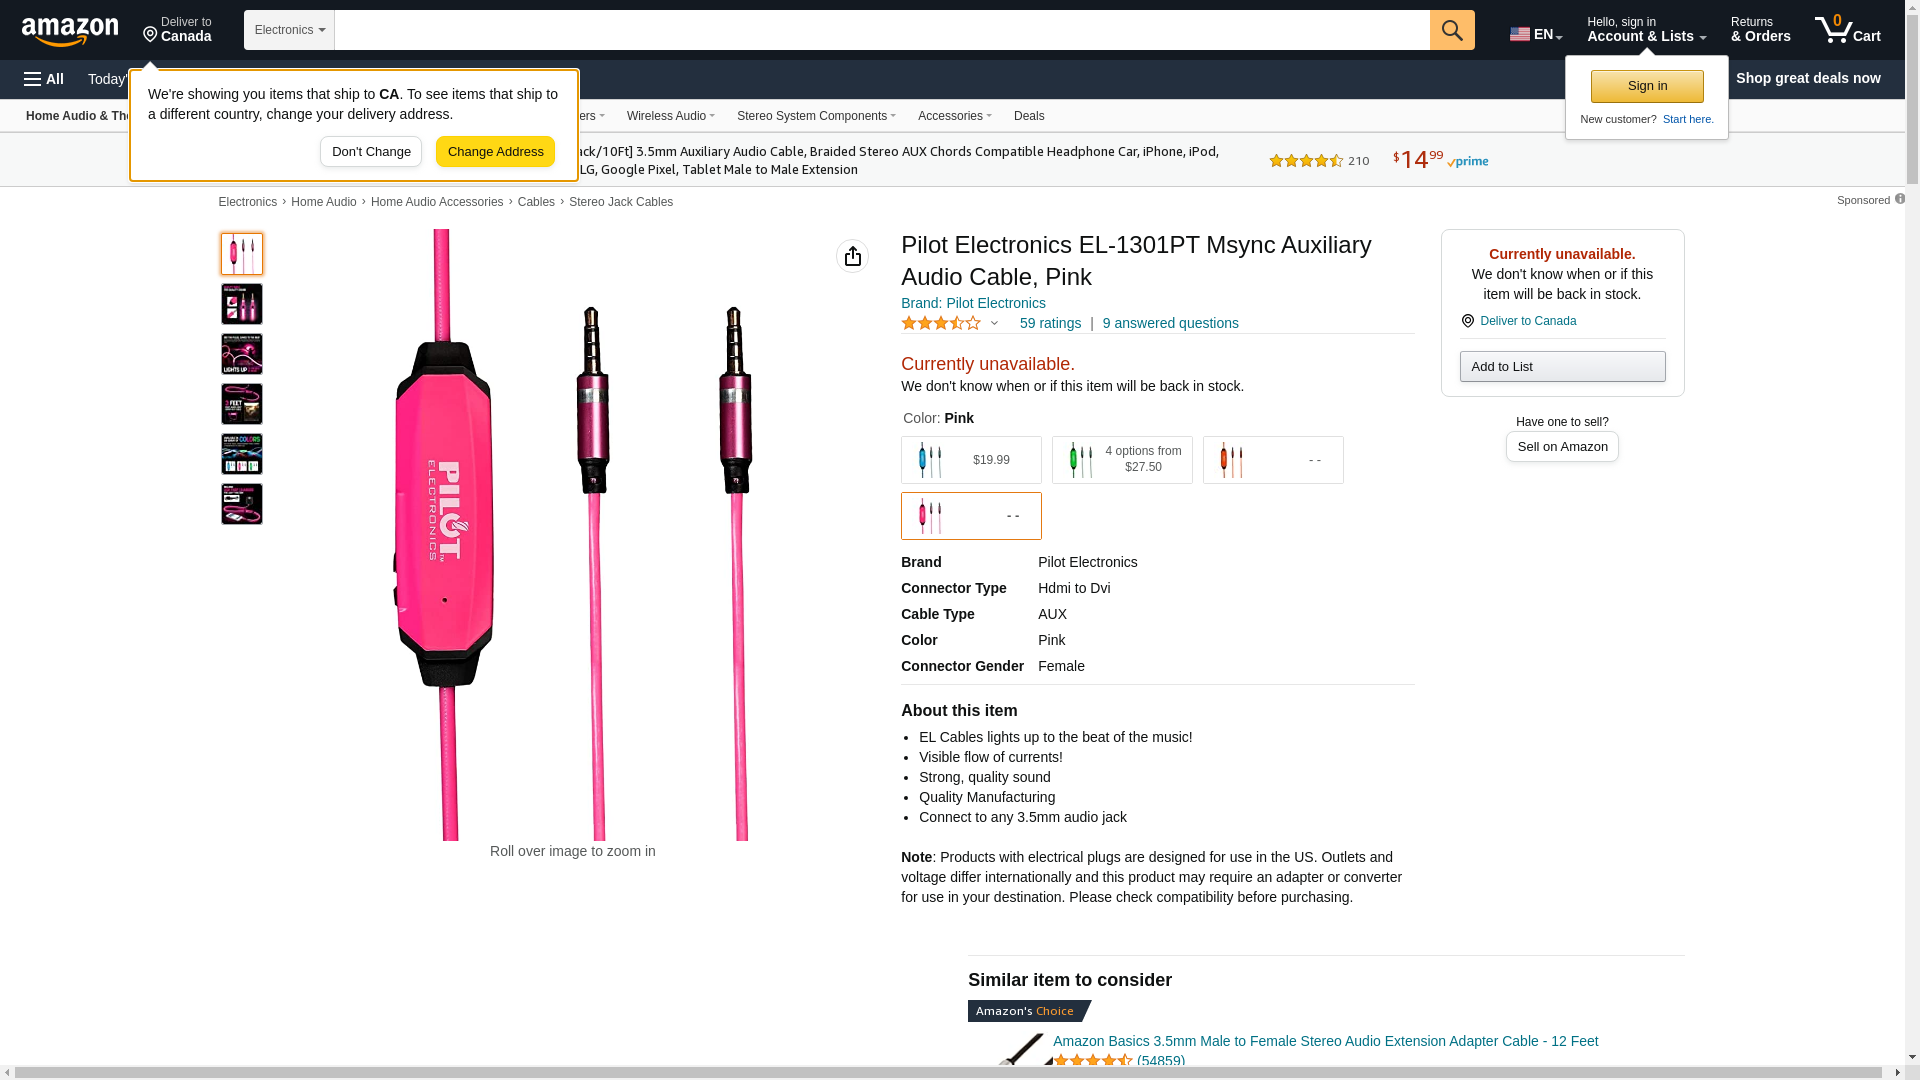This screenshot has width=1920, height=1080.
Task: Select the green color option from $27.50
Action: coord(1122,460)
